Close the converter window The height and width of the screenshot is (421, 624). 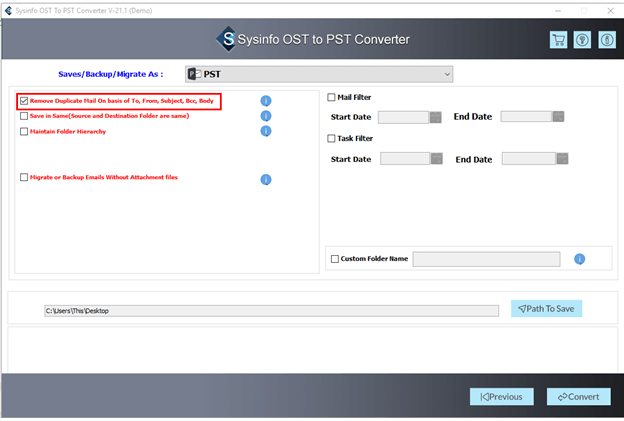(x=610, y=11)
